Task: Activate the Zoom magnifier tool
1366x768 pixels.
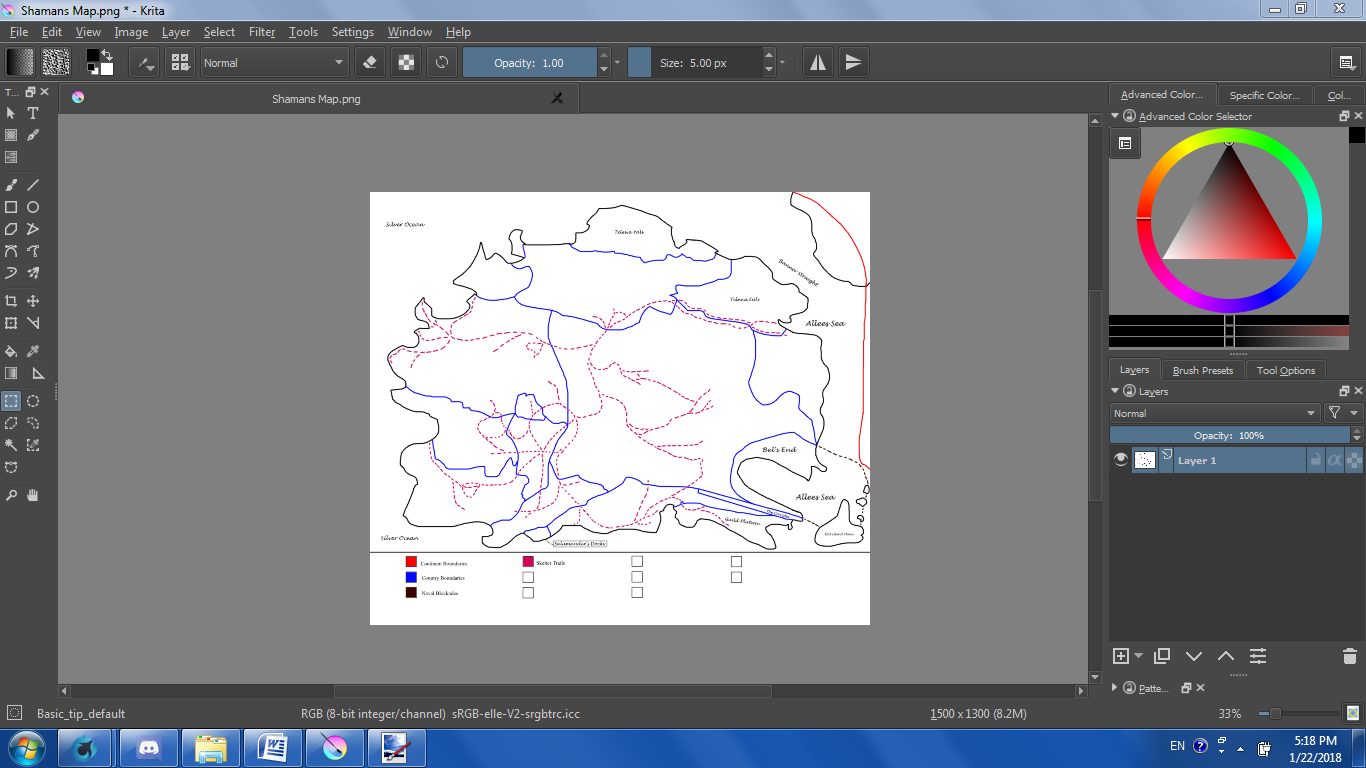Action: click(11, 495)
